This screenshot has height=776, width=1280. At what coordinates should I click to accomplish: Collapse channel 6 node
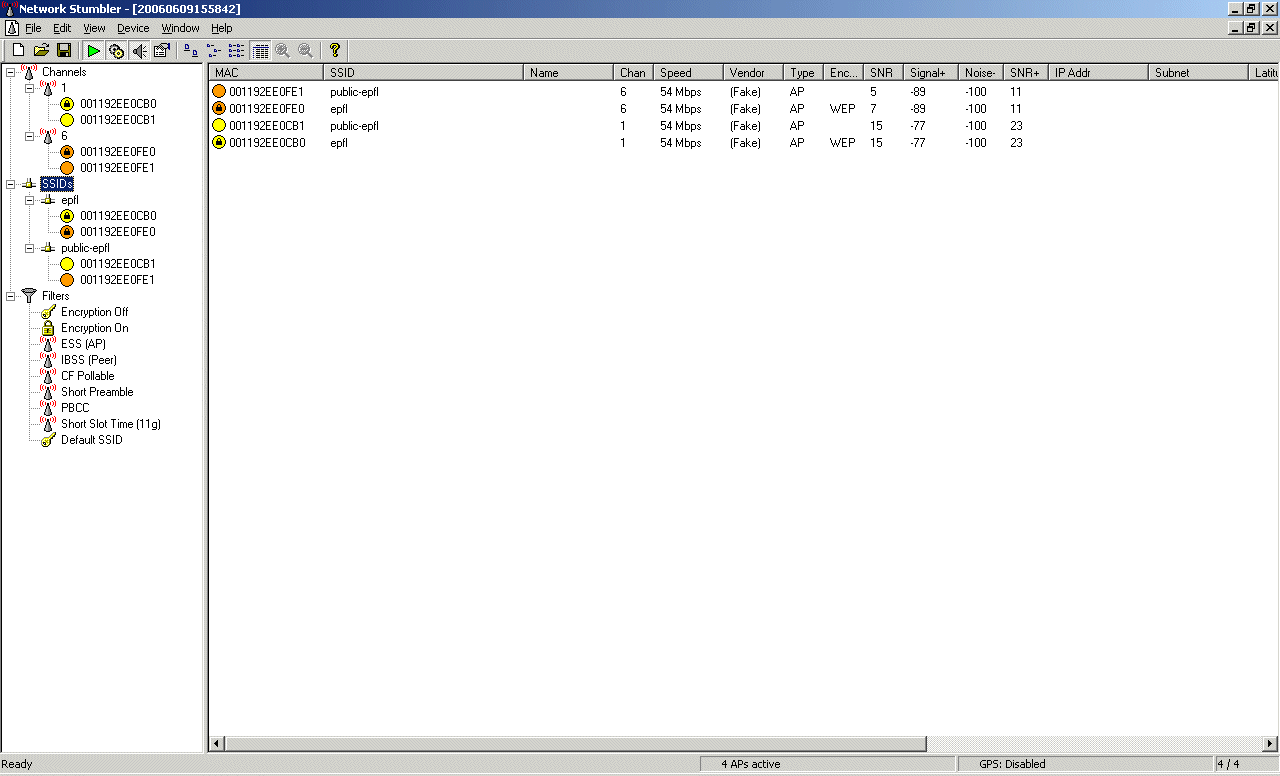click(x=29, y=136)
